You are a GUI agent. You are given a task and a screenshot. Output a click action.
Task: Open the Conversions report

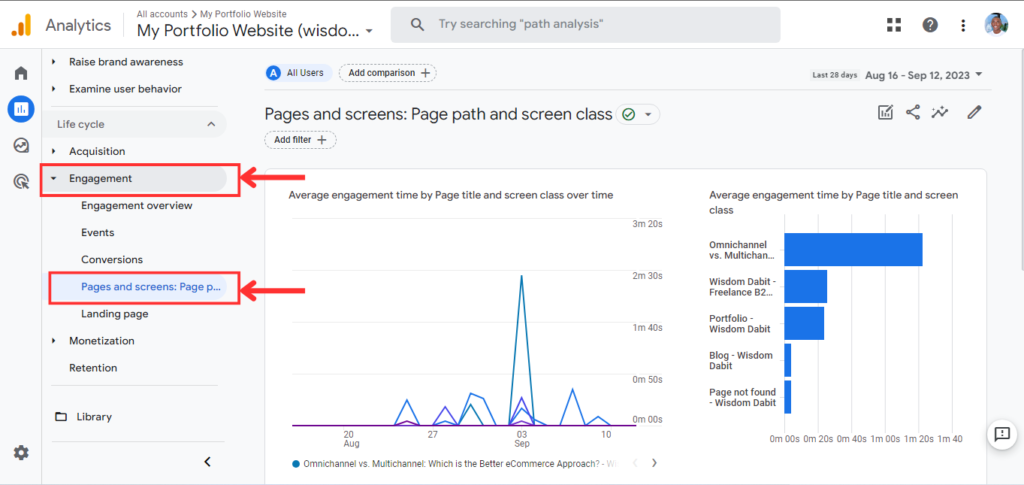coord(112,259)
